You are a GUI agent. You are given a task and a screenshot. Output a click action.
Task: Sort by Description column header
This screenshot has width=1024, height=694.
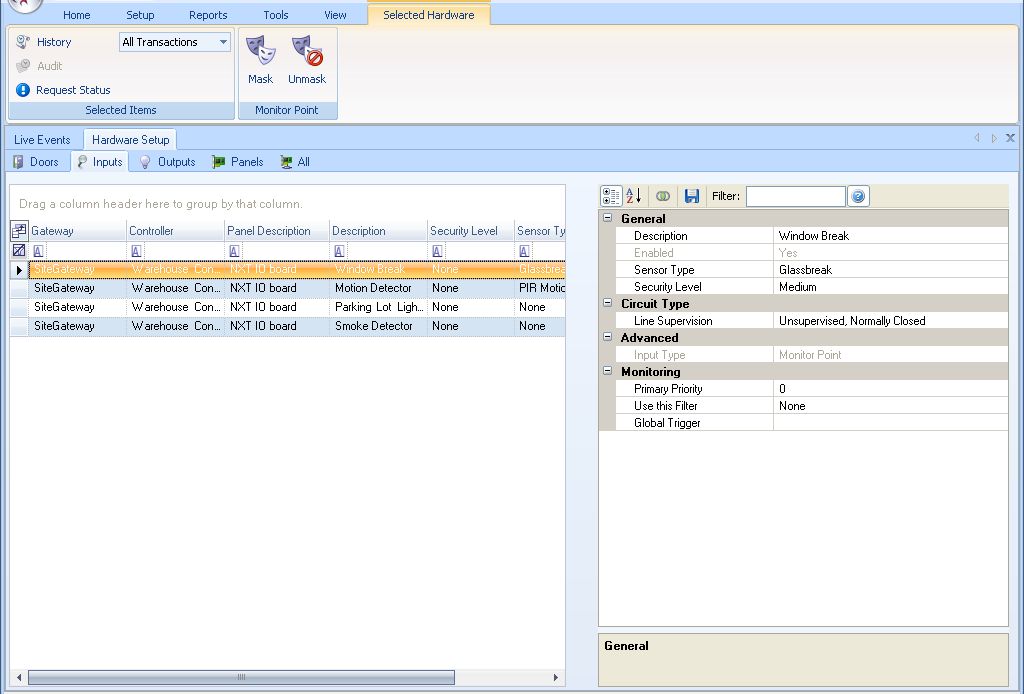378,230
